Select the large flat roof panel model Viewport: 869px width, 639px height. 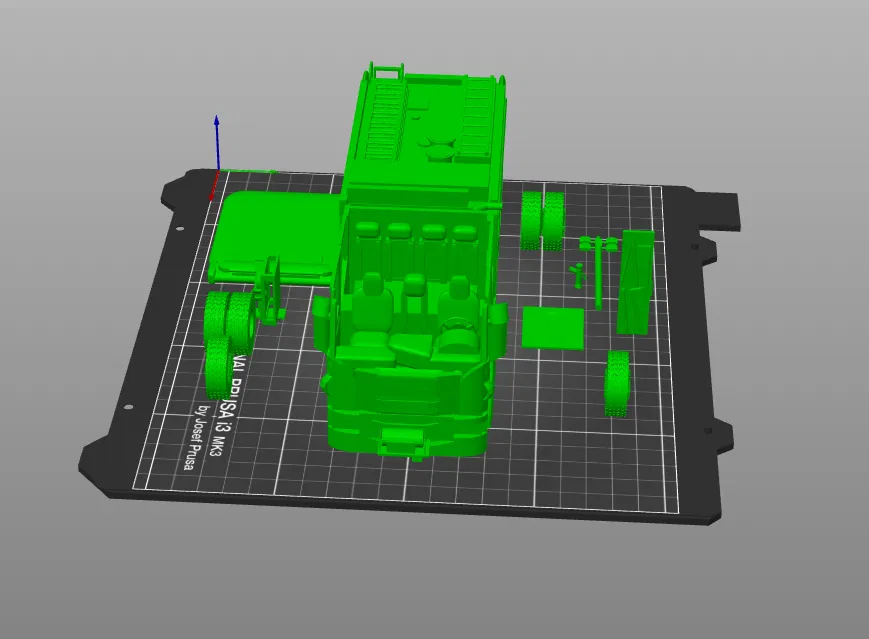[277, 236]
